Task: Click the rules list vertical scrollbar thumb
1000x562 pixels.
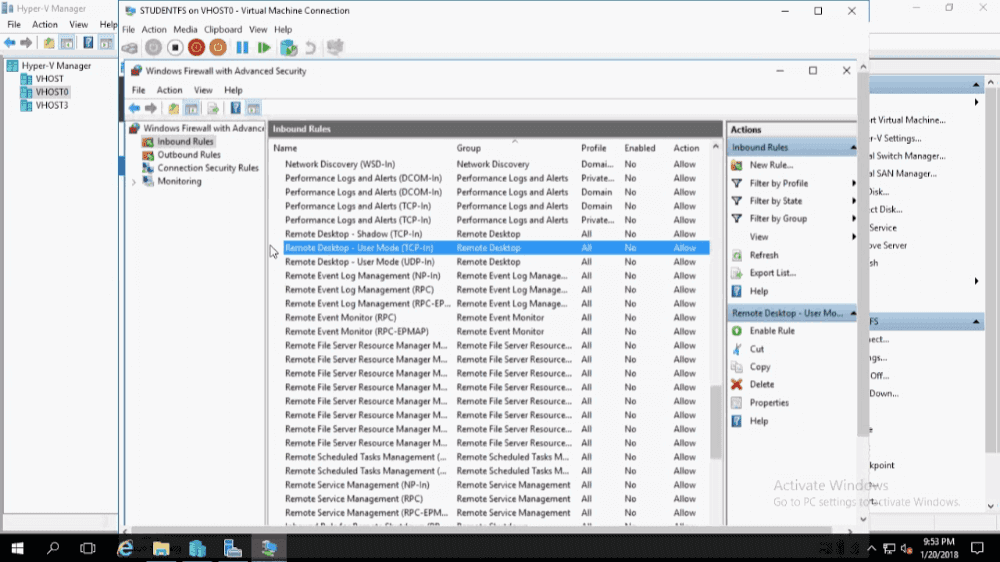Action: 716,421
